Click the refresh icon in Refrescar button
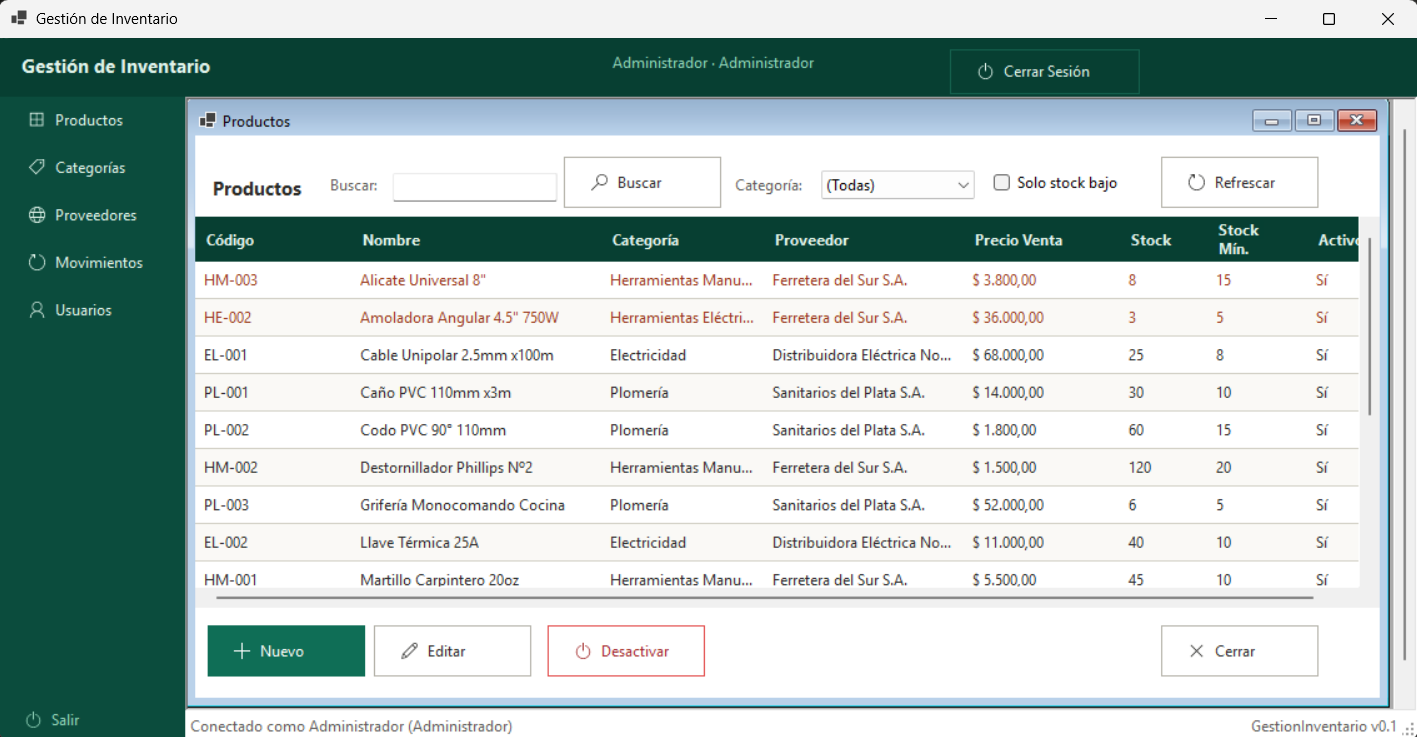Image resolution: width=1417 pixels, height=737 pixels. 1196,183
